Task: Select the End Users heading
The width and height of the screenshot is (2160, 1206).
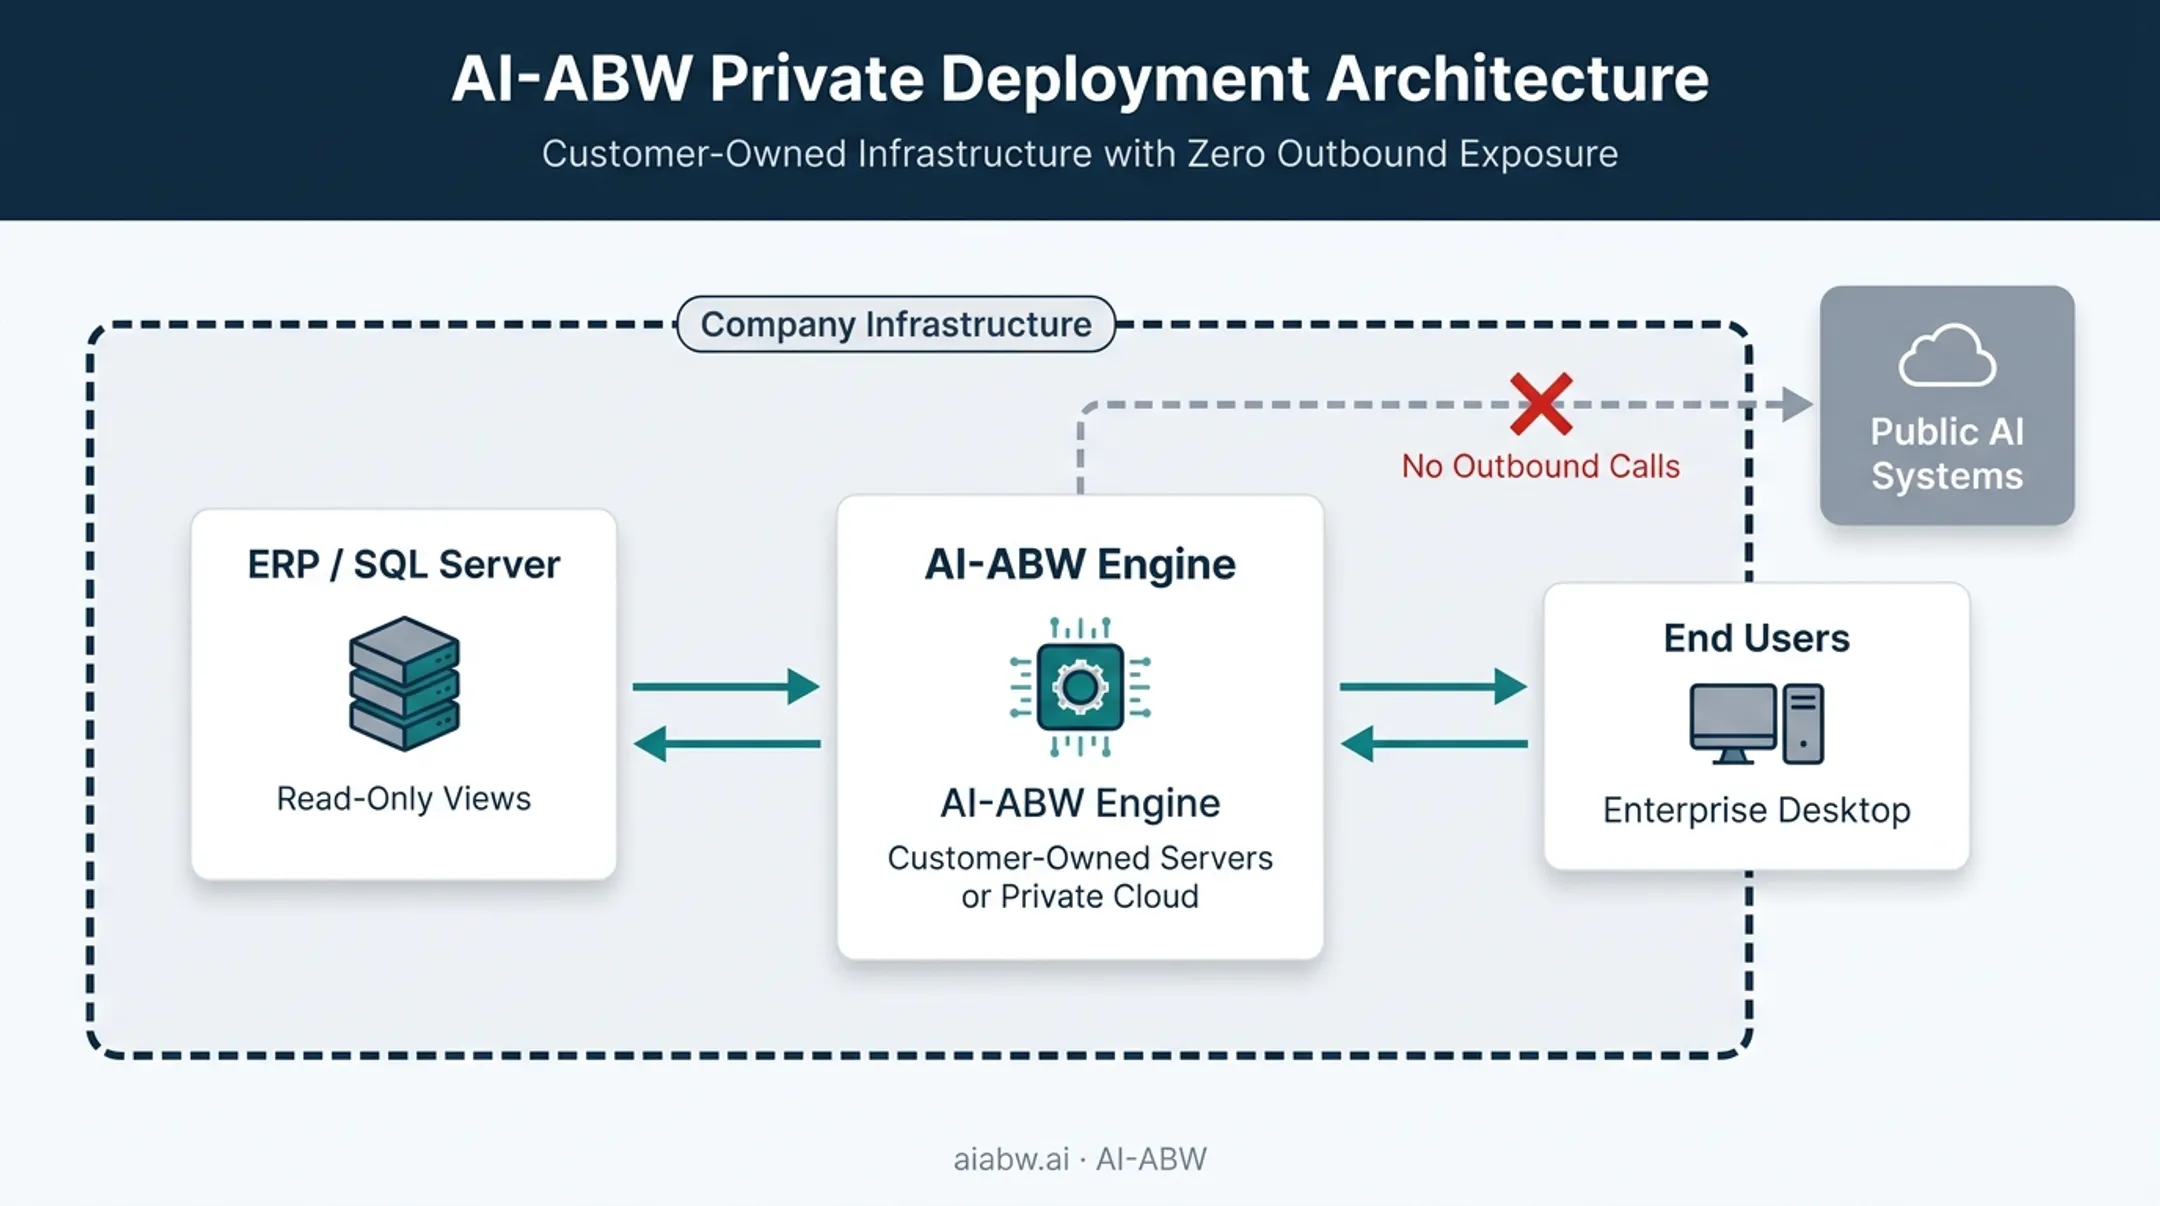Action: pos(1756,638)
